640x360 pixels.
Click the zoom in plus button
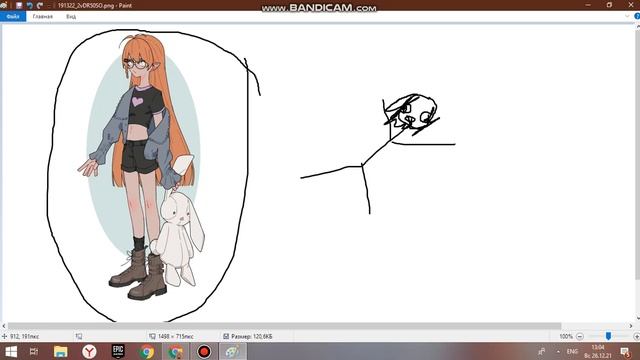(x=636, y=336)
